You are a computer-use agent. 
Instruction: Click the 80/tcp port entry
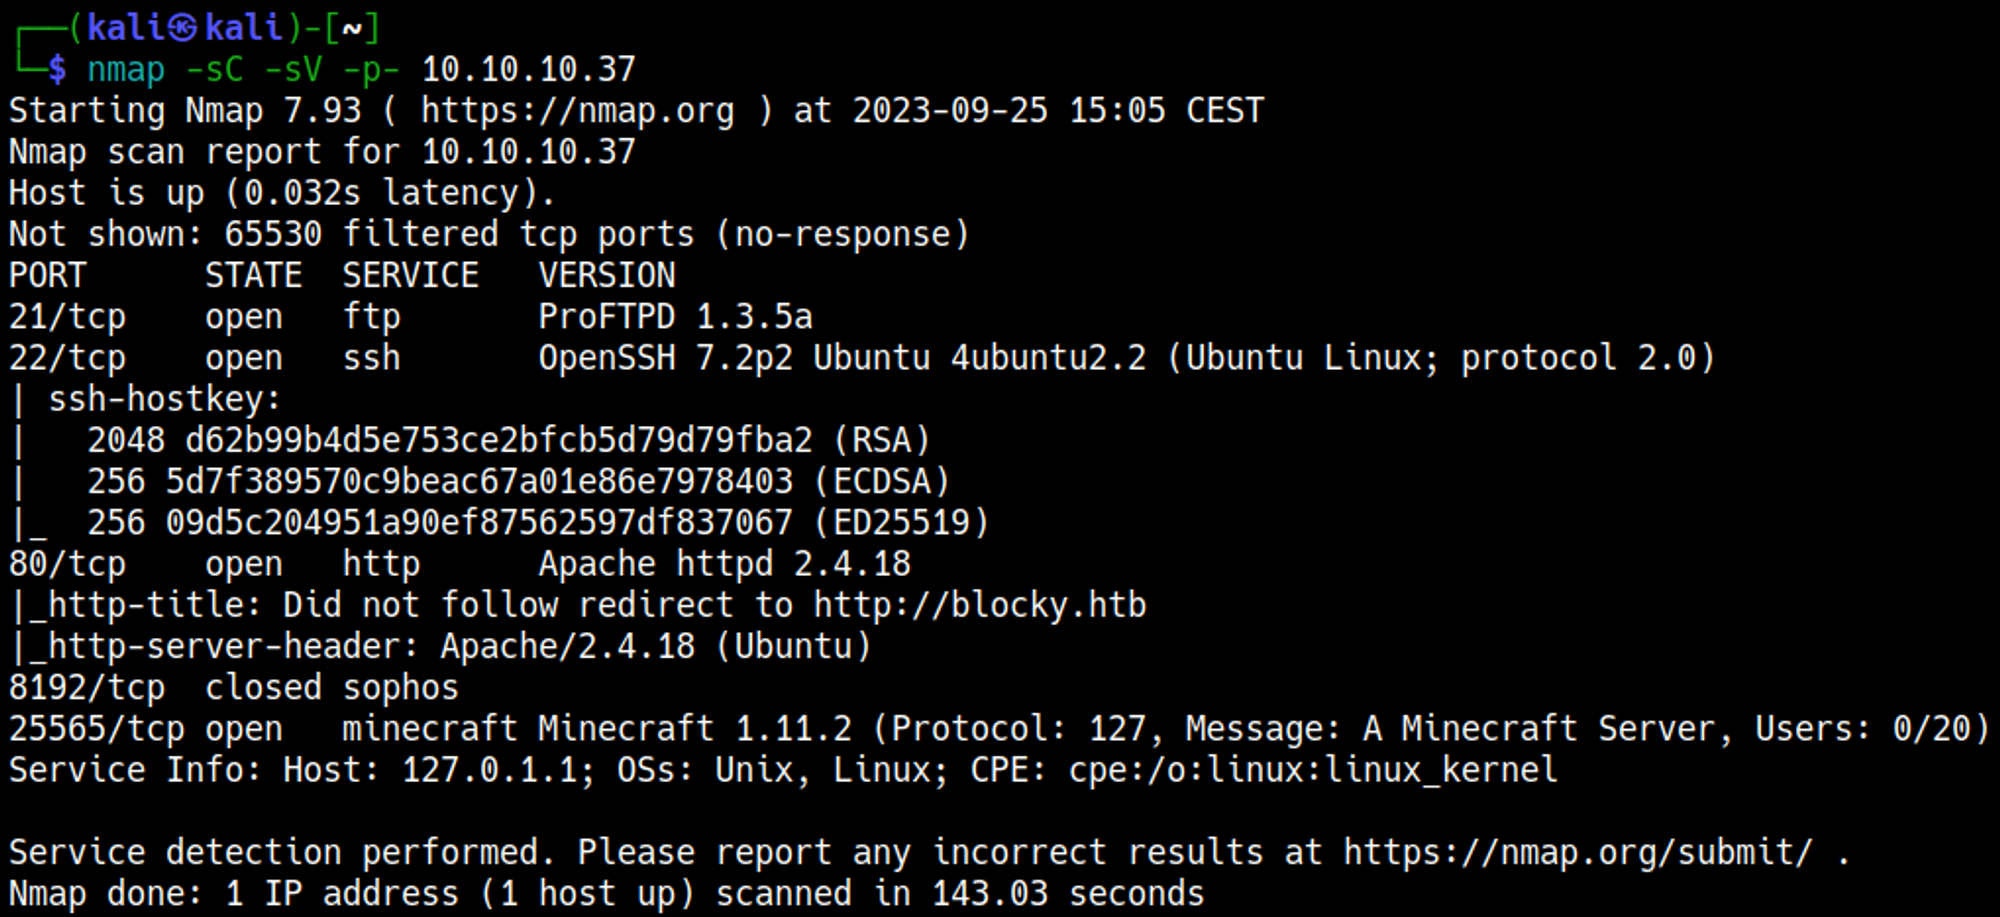[67, 564]
